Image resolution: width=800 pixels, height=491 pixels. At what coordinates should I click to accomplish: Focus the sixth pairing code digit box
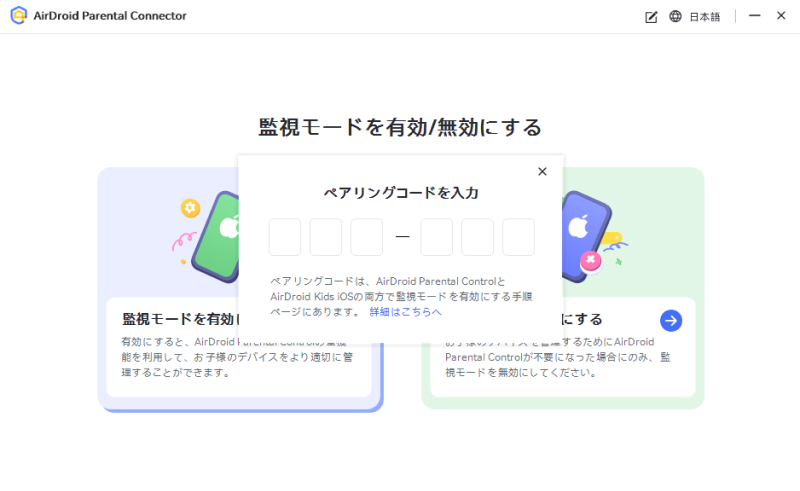[518, 237]
